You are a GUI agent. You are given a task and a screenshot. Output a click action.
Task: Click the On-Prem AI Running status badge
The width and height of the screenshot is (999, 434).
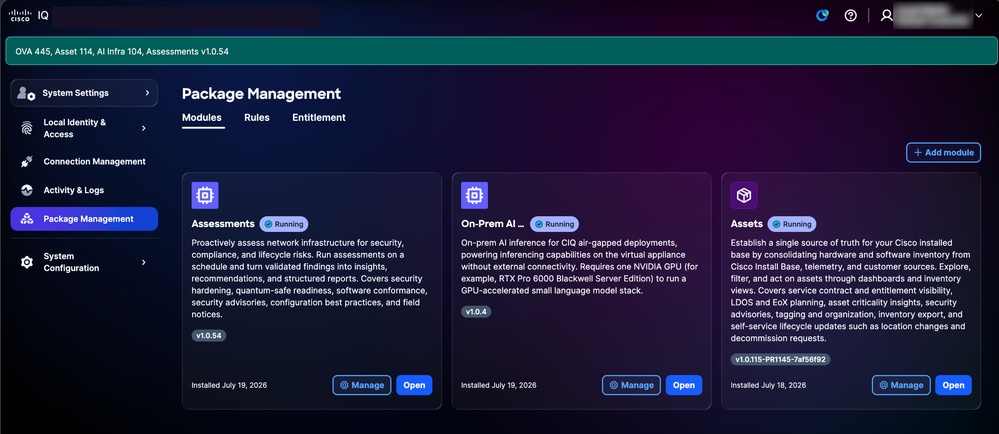[554, 224]
